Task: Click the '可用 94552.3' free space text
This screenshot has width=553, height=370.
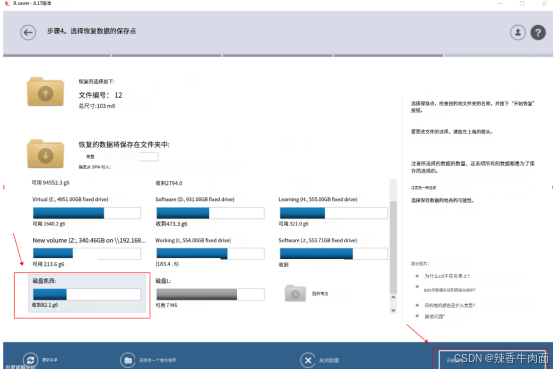Action: [50, 182]
